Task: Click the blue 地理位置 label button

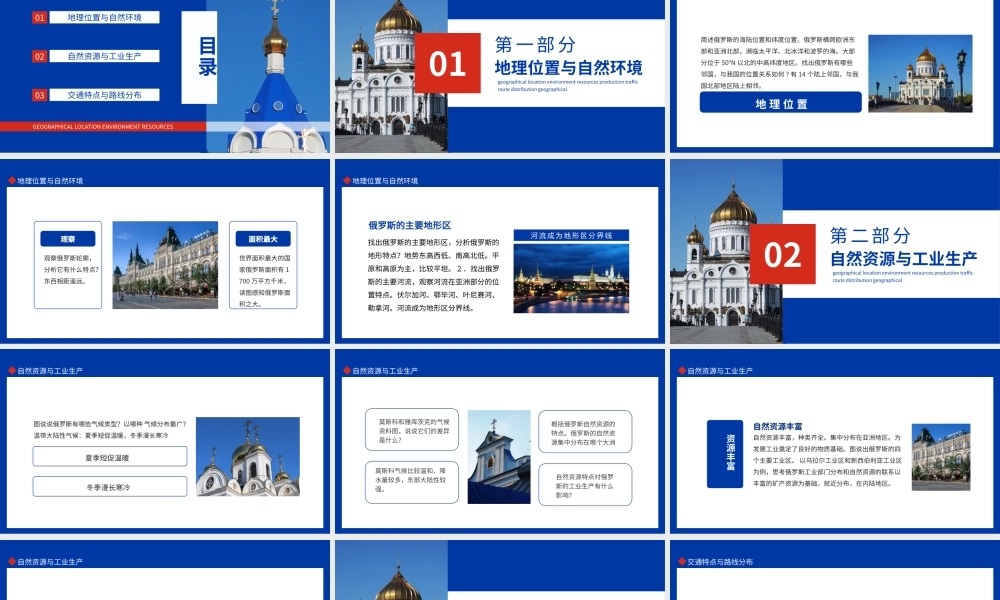Action: point(781,103)
